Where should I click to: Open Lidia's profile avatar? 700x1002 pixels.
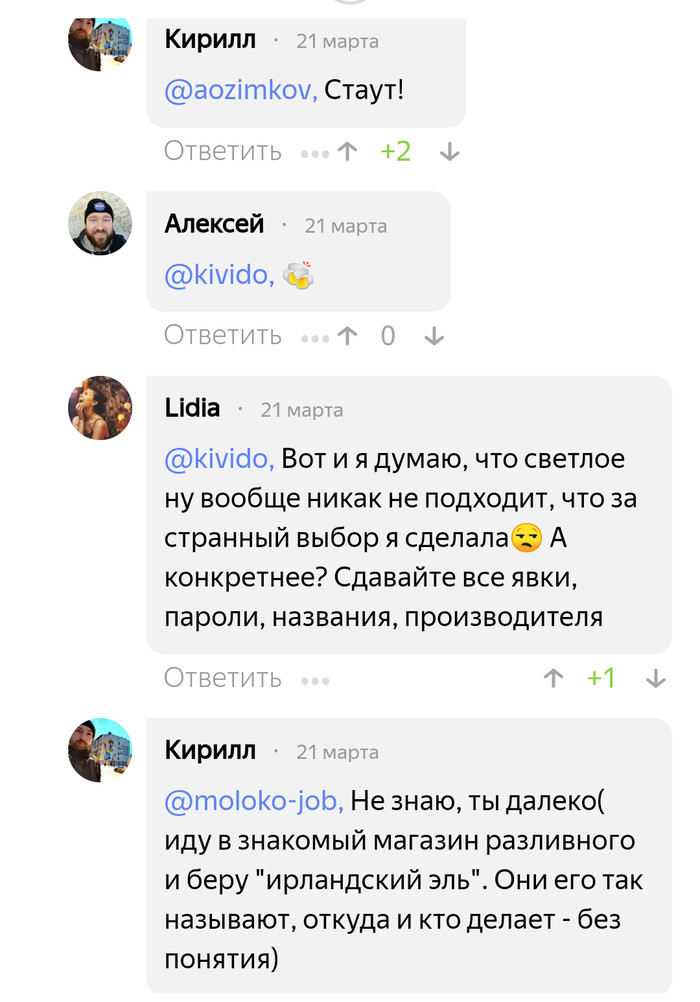[100, 408]
